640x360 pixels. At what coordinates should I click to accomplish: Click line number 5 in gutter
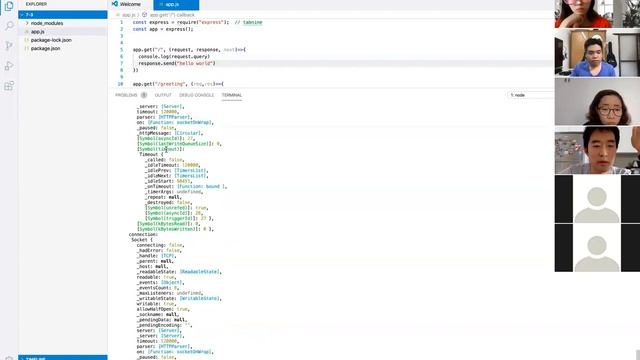(121, 50)
